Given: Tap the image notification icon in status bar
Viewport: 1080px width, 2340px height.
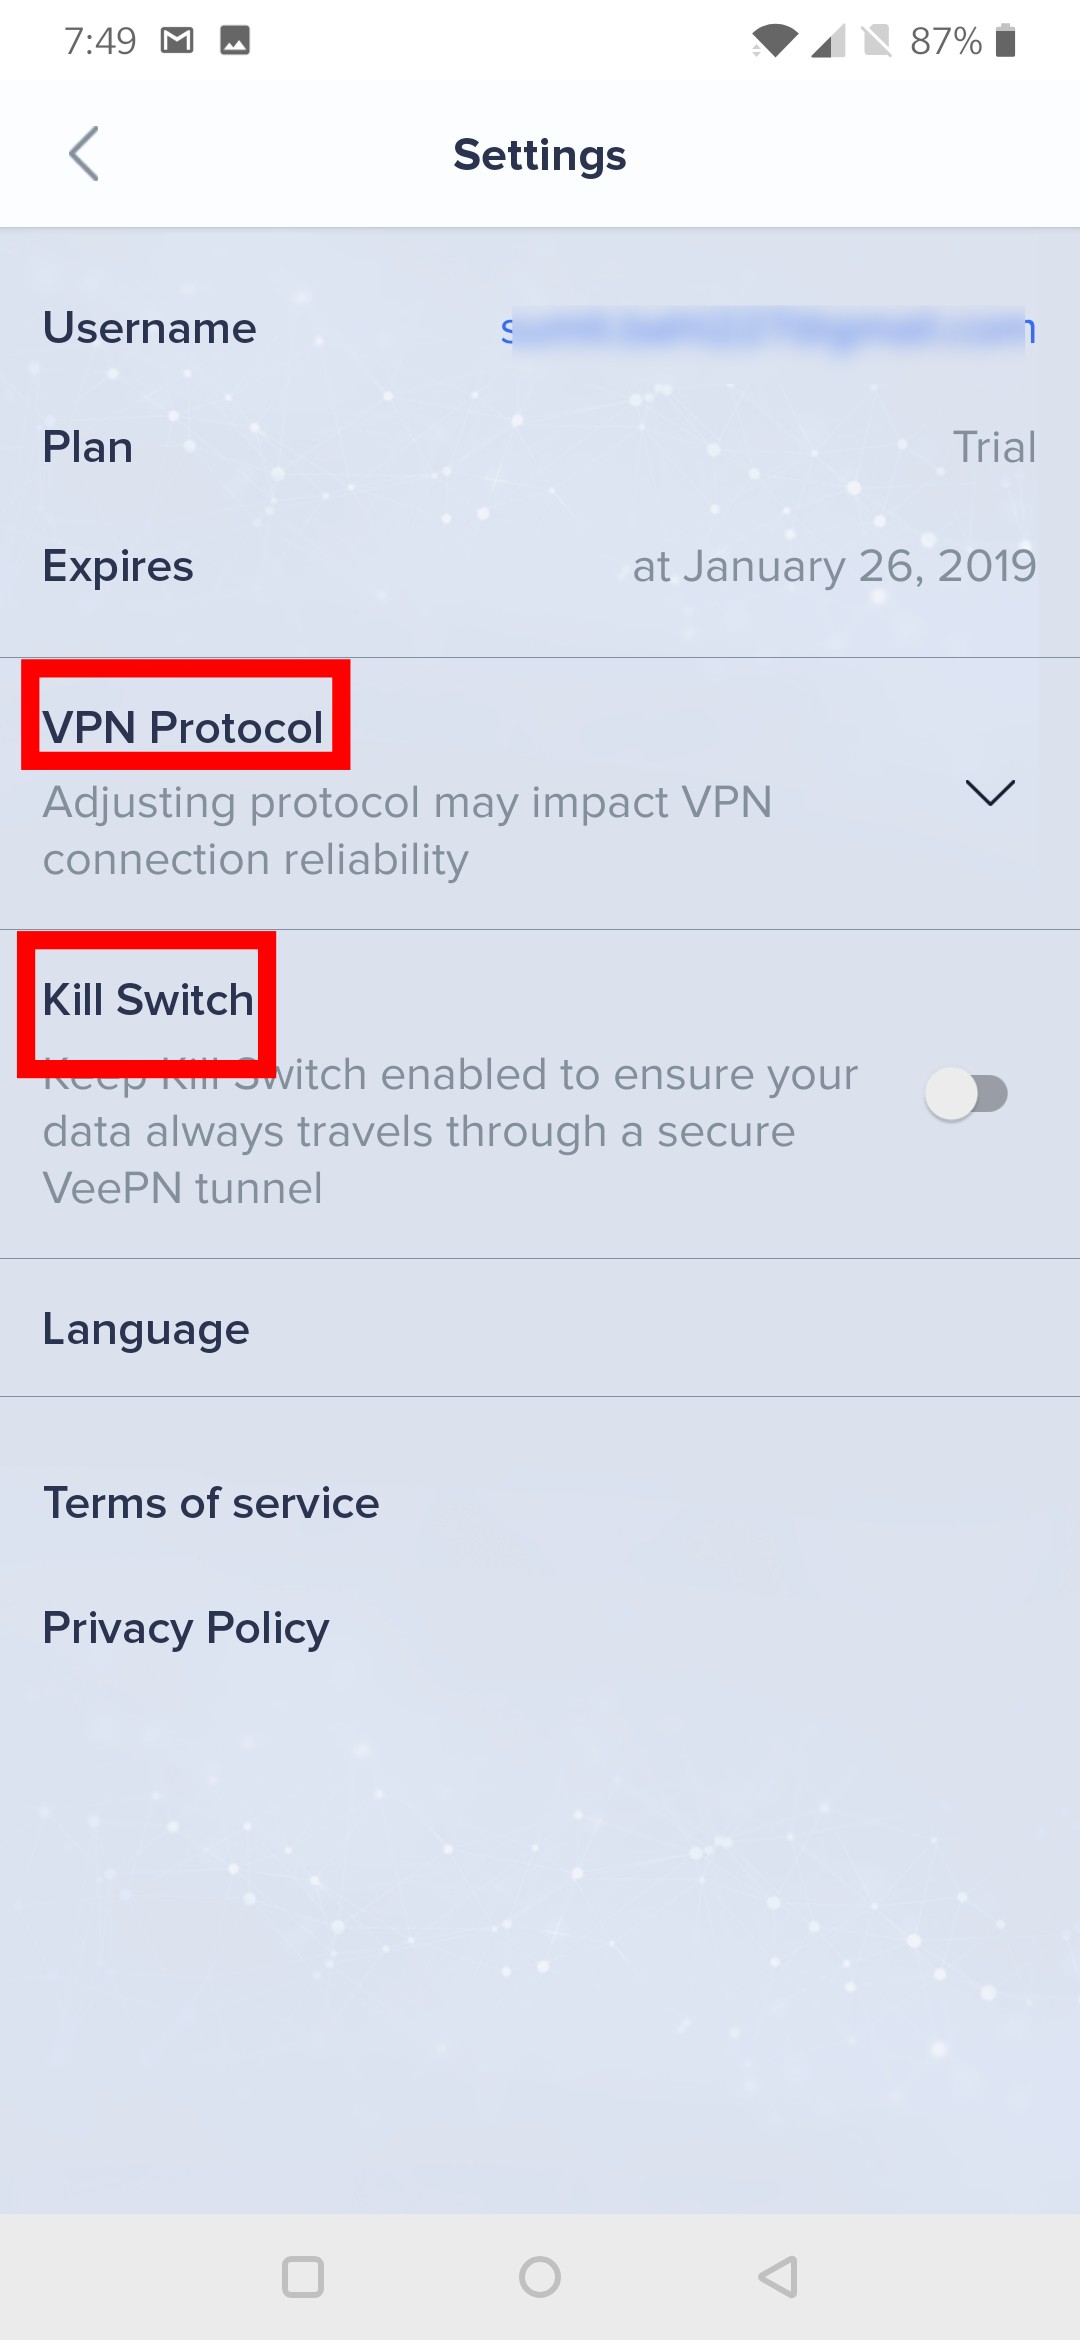Looking at the screenshot, I should click(x=235, y=41).
